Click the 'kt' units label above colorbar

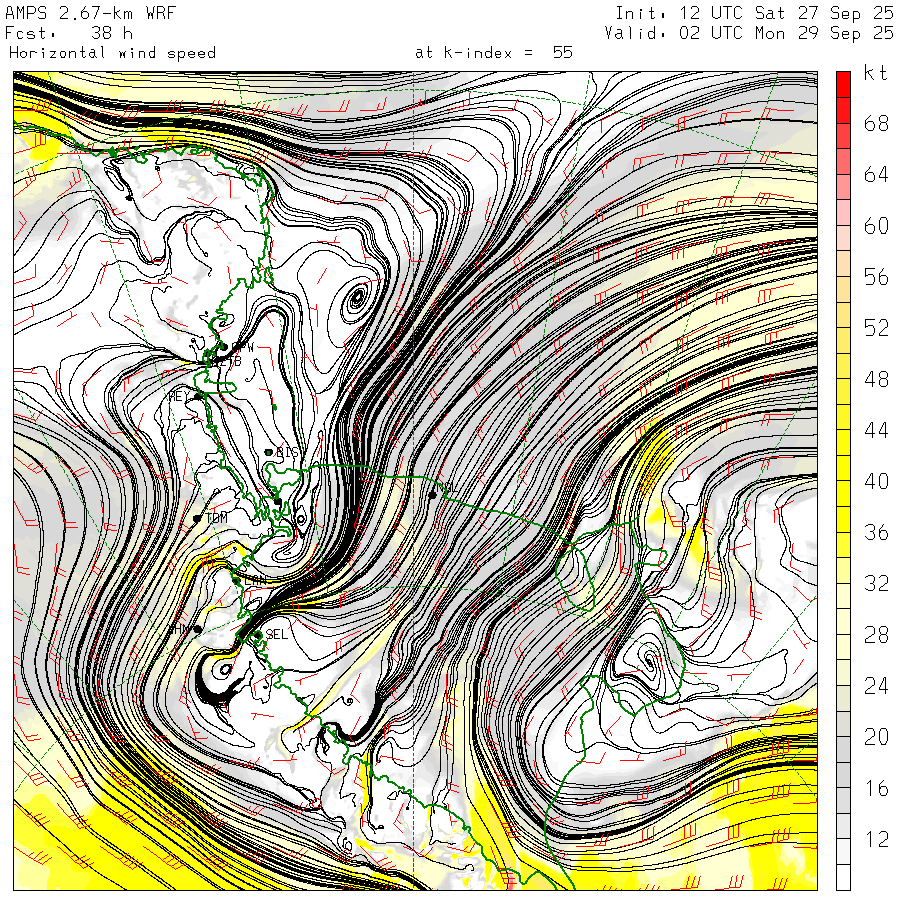tap(876, 74)
